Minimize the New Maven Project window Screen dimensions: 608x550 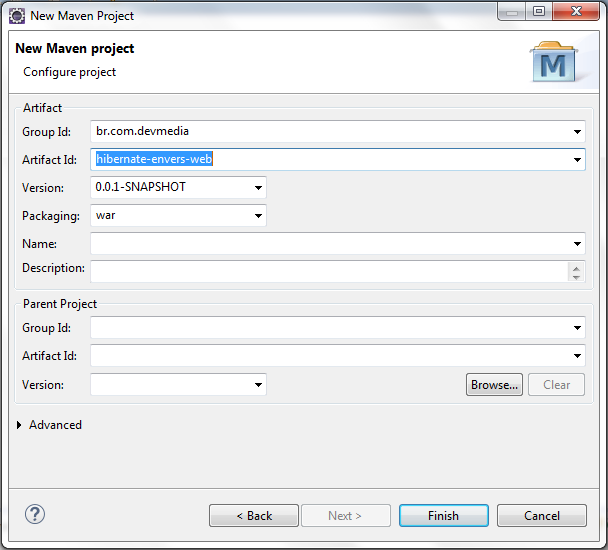tap(512, 11)
